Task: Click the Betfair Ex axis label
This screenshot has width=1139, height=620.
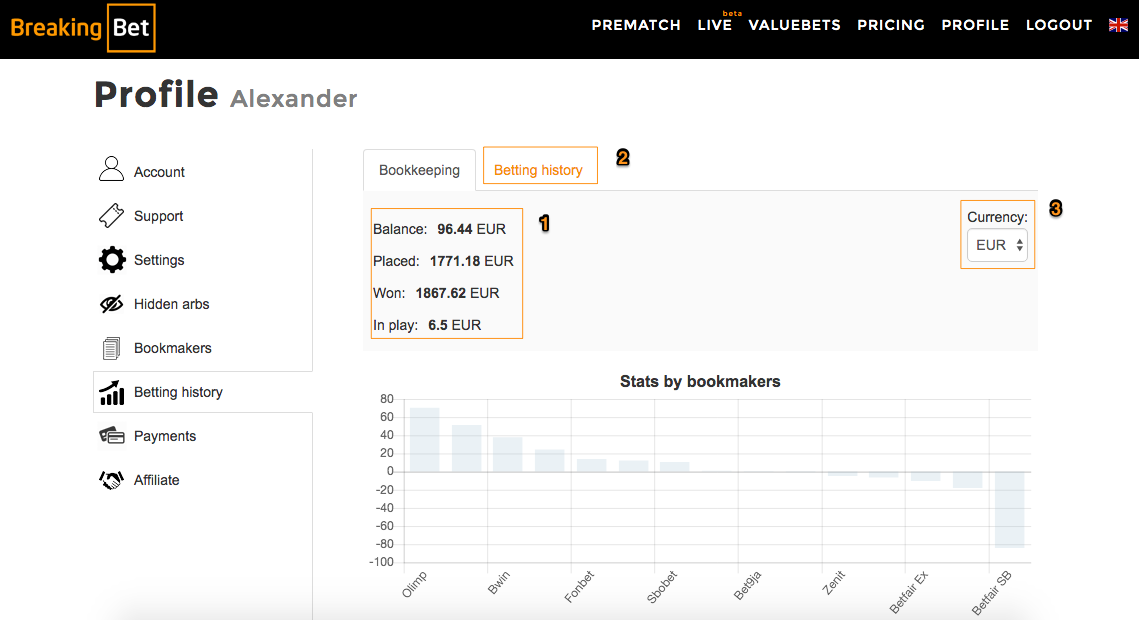Action: point(909,592)
